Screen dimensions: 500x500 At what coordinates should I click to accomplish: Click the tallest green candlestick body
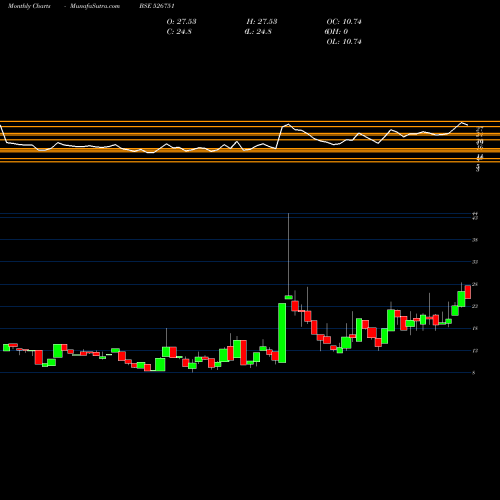(282, 333)
